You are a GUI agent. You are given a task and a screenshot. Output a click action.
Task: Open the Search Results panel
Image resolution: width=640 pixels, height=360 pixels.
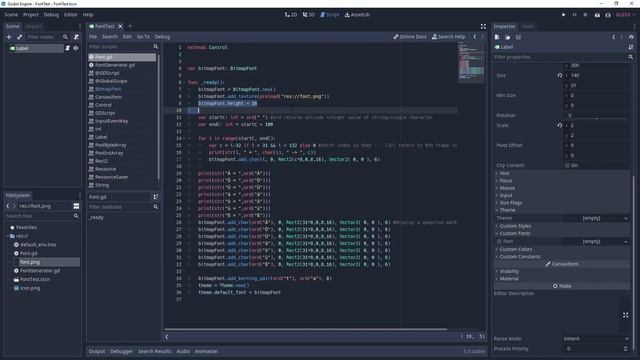coord(154,351)
